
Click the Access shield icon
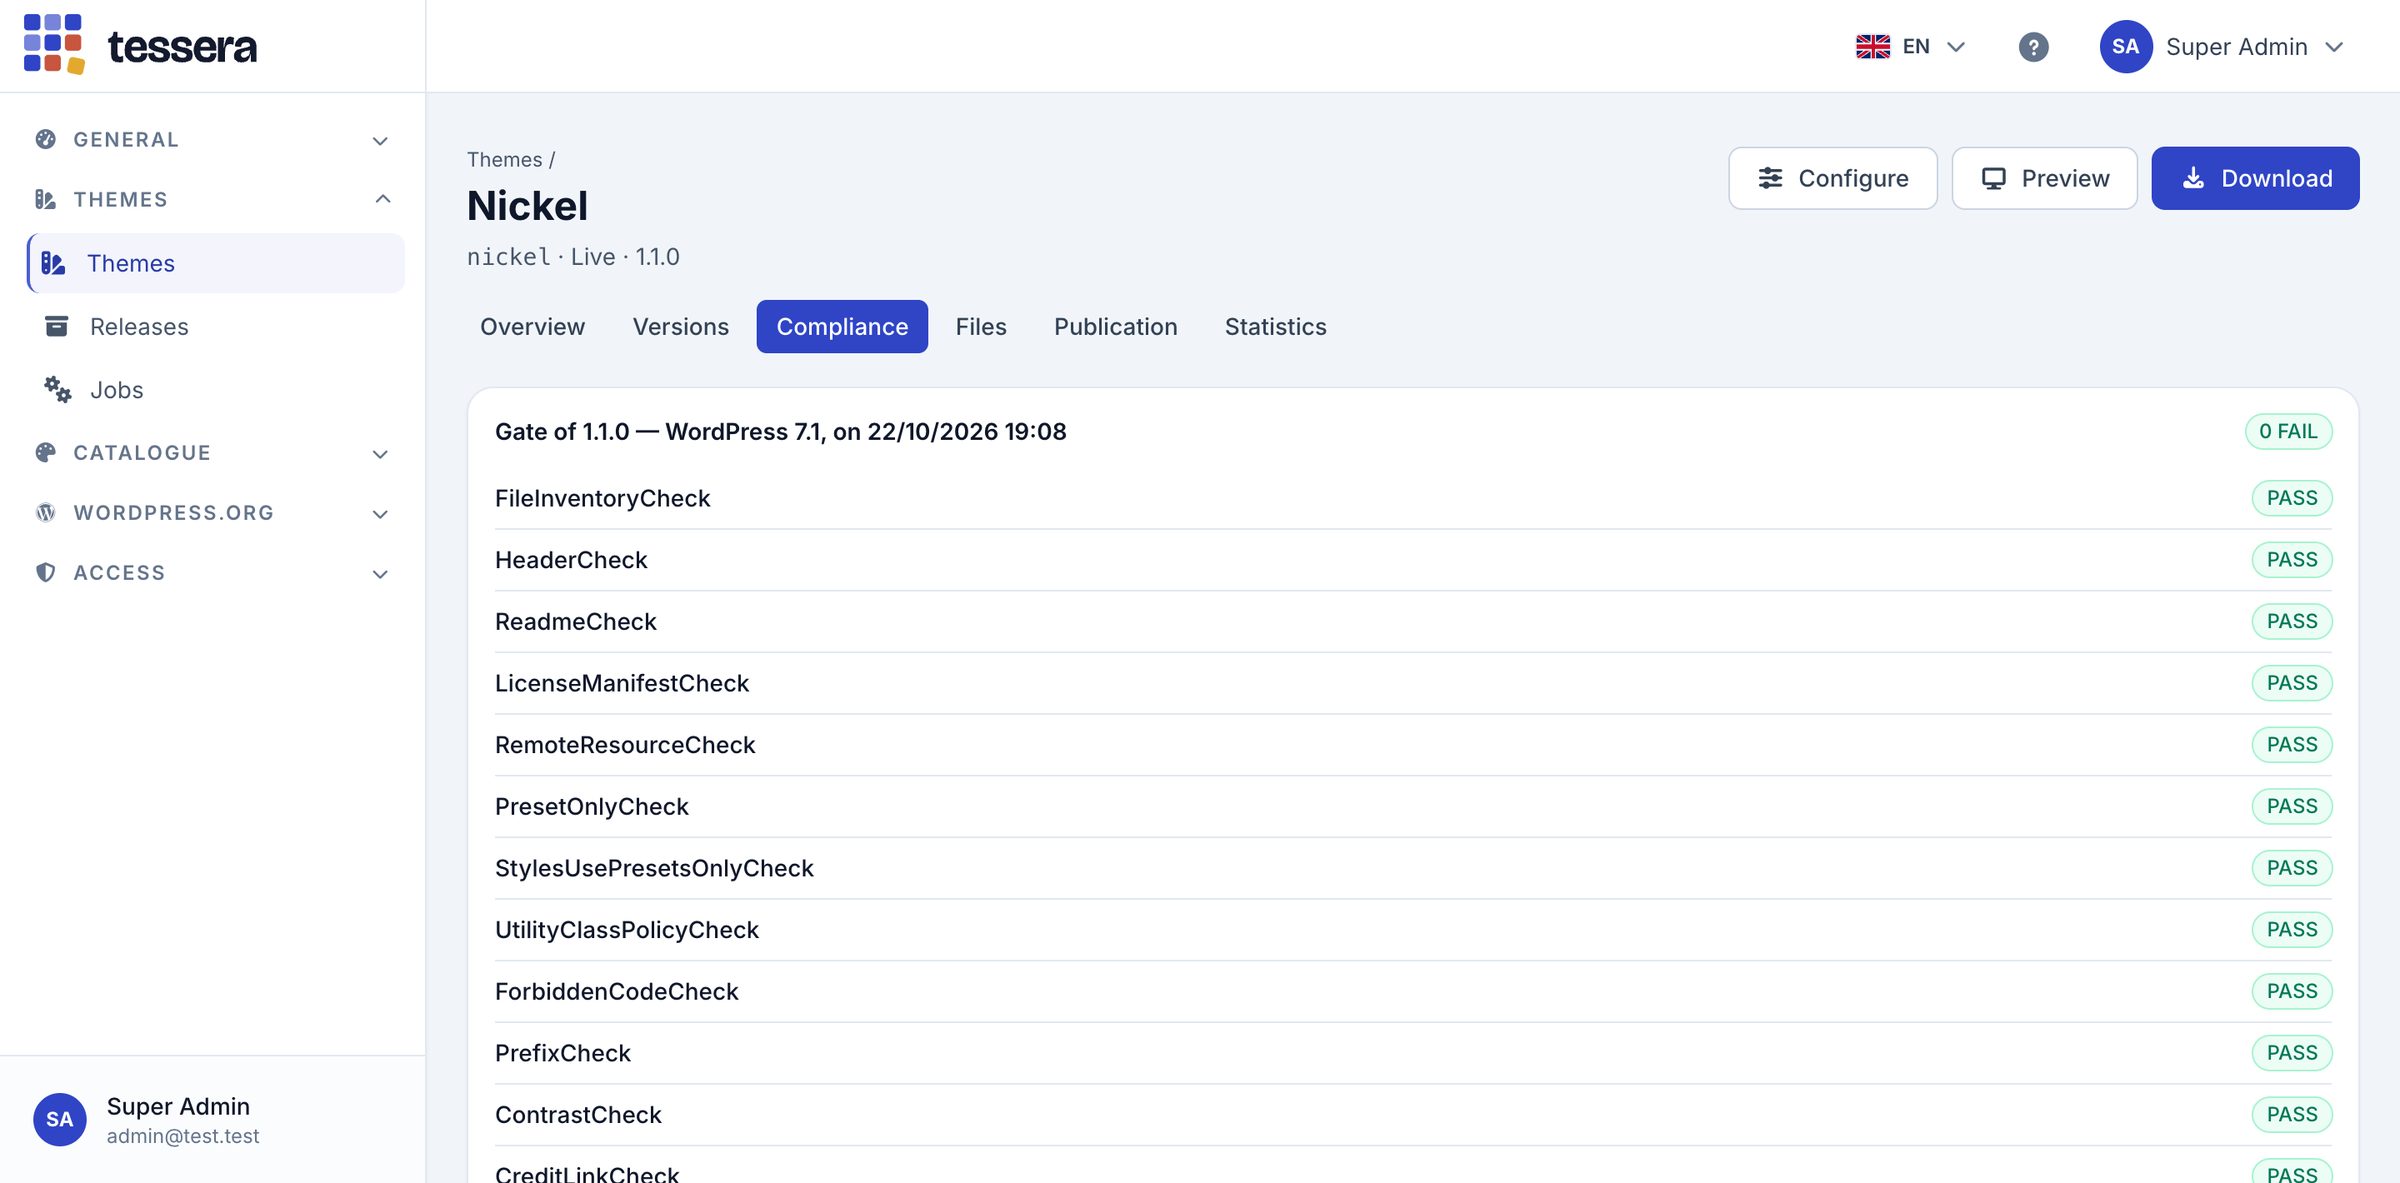pos(45,572)
